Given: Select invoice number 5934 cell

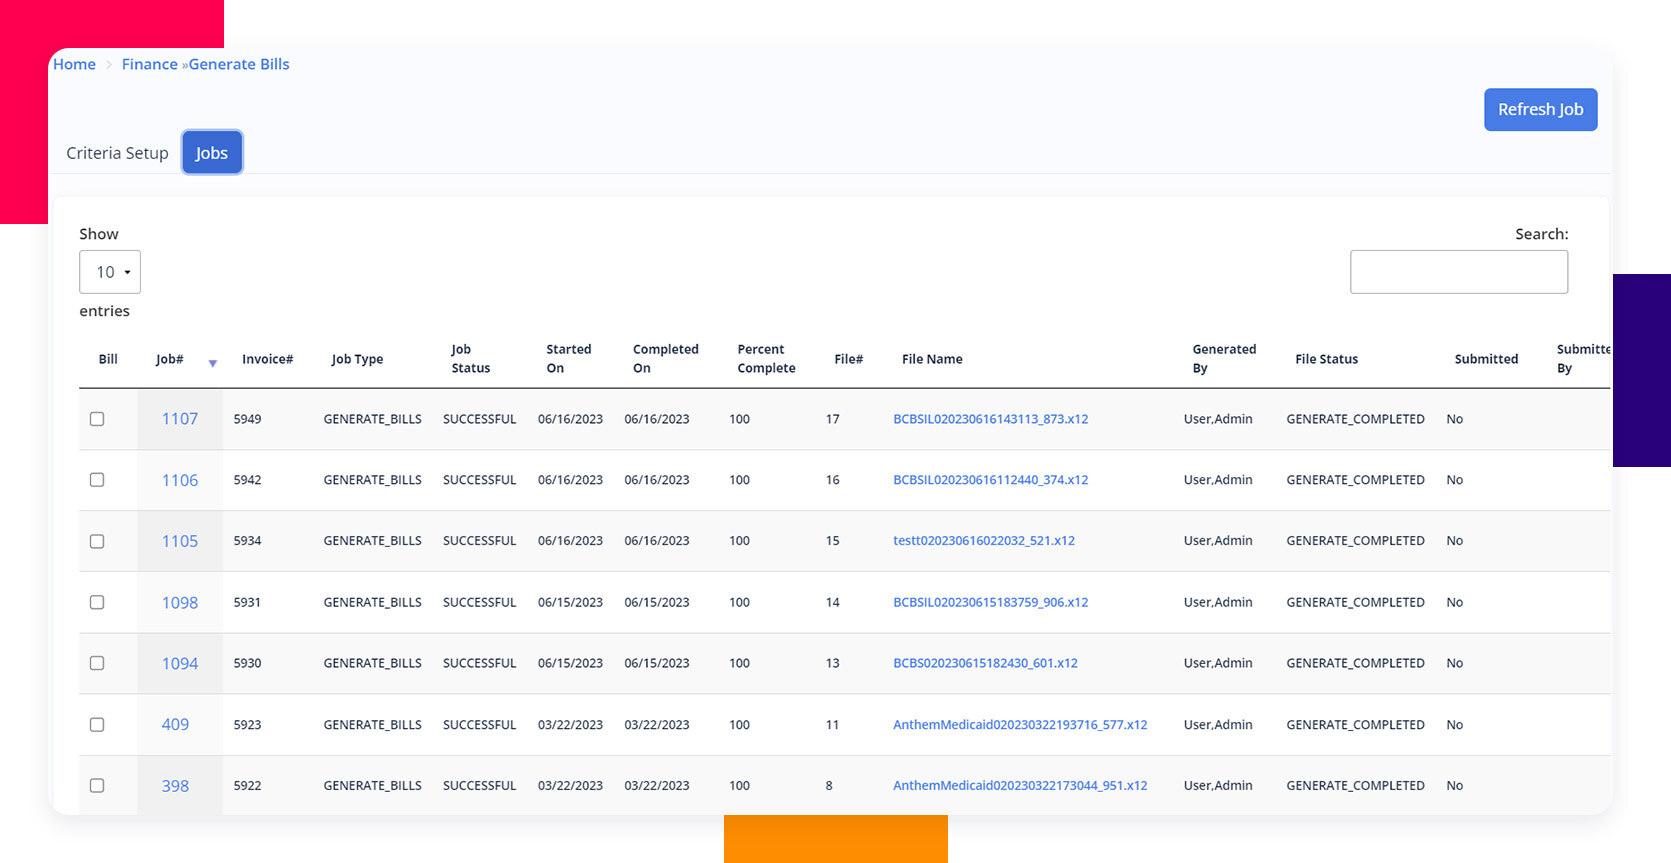Looking at the screenshot, I should [x=247, y=540].
